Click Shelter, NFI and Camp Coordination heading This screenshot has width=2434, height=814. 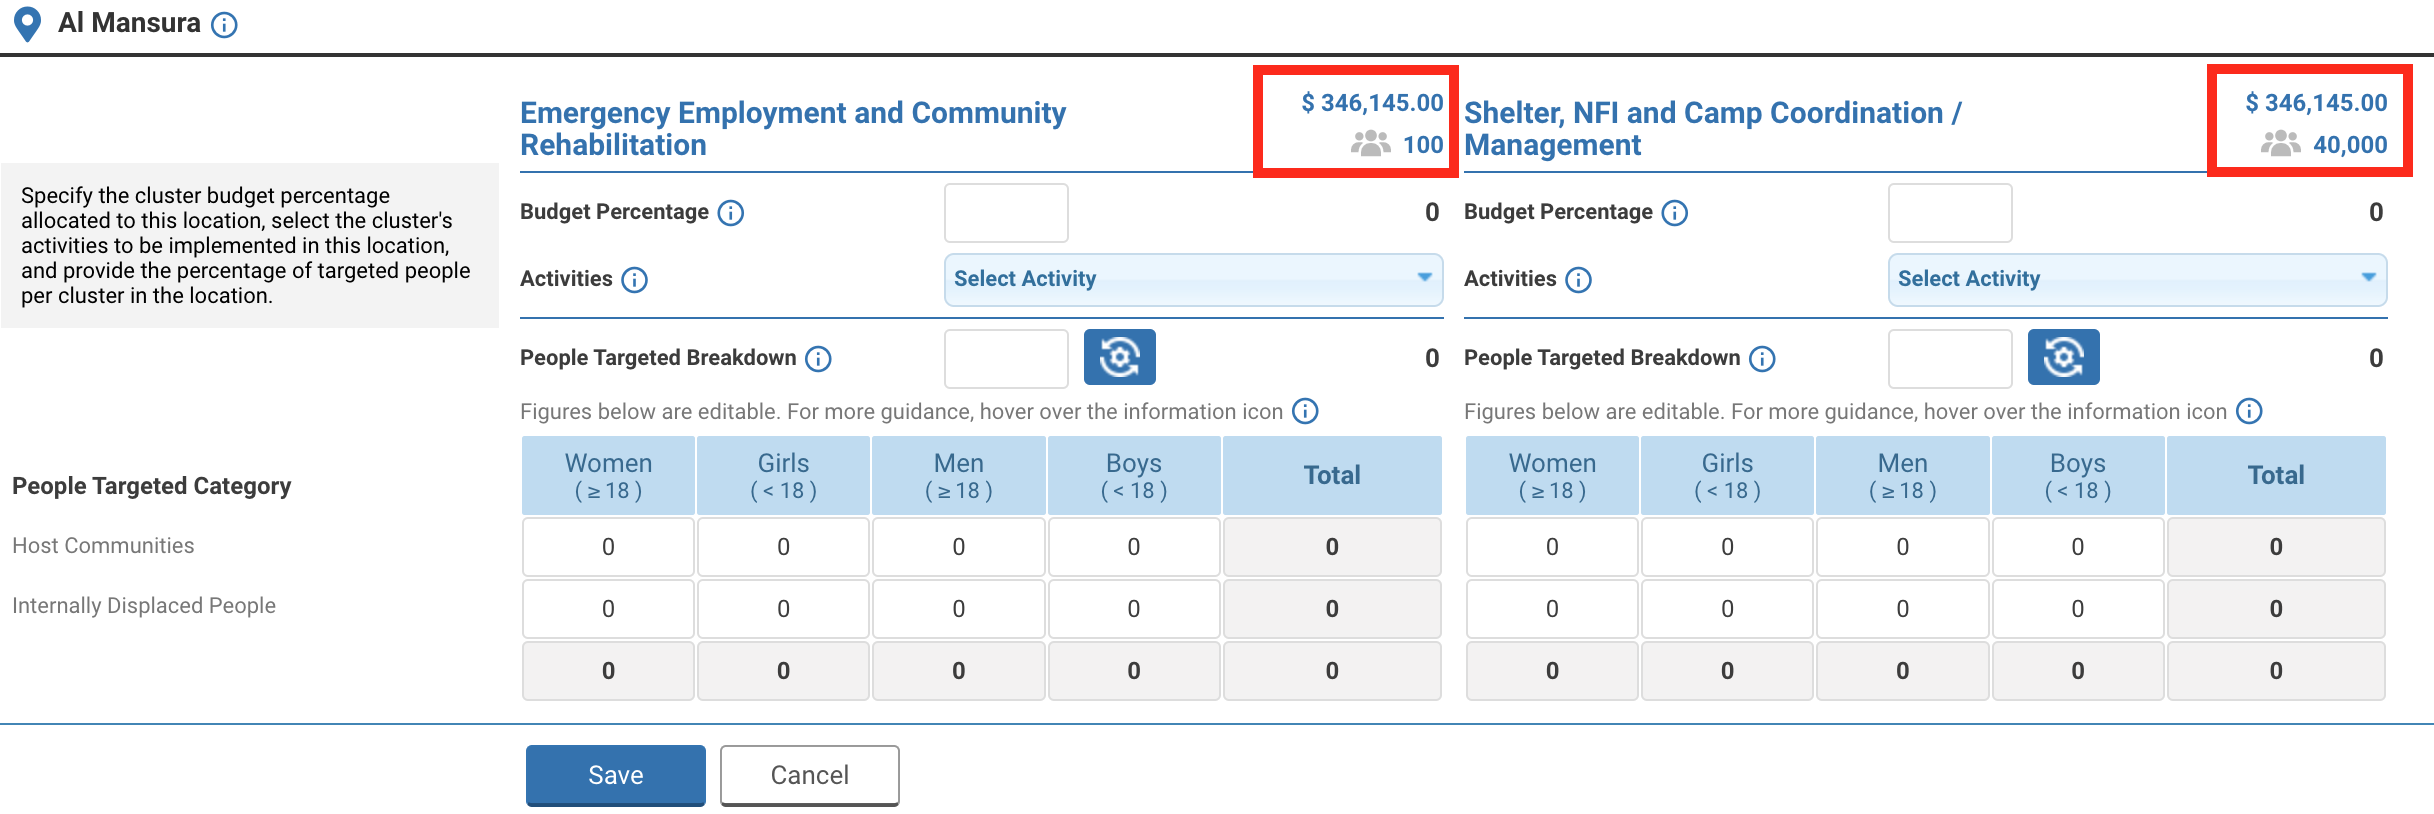coord(1713,129)
